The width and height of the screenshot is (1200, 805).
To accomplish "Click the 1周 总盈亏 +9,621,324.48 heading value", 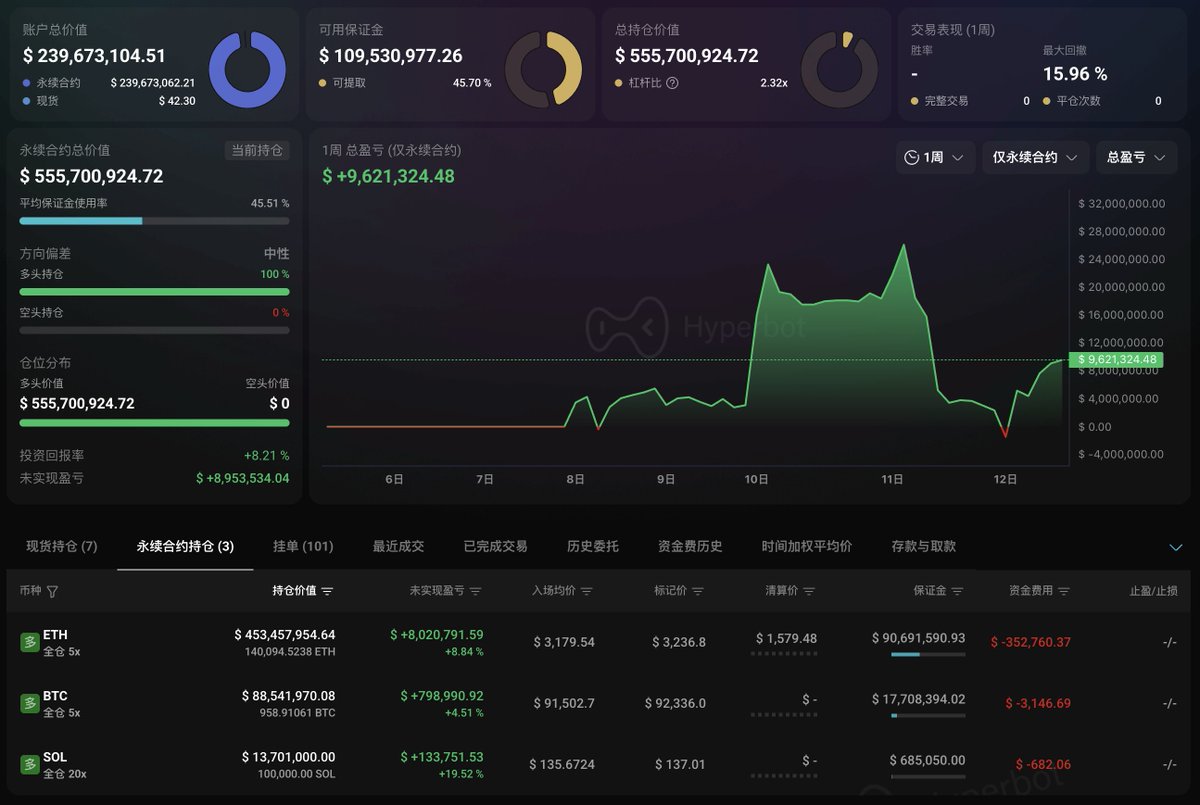I will tap(388, 176).
